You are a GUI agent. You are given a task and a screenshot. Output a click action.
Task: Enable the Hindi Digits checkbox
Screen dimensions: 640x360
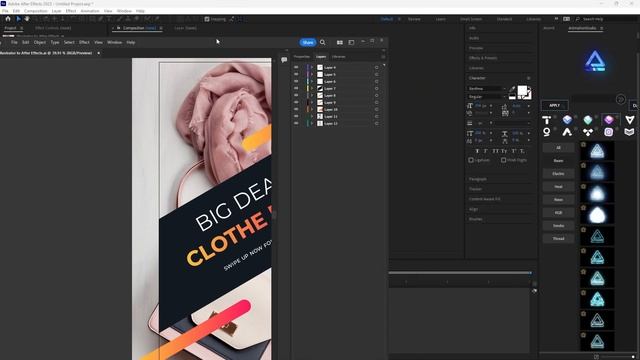click(504, 160)
